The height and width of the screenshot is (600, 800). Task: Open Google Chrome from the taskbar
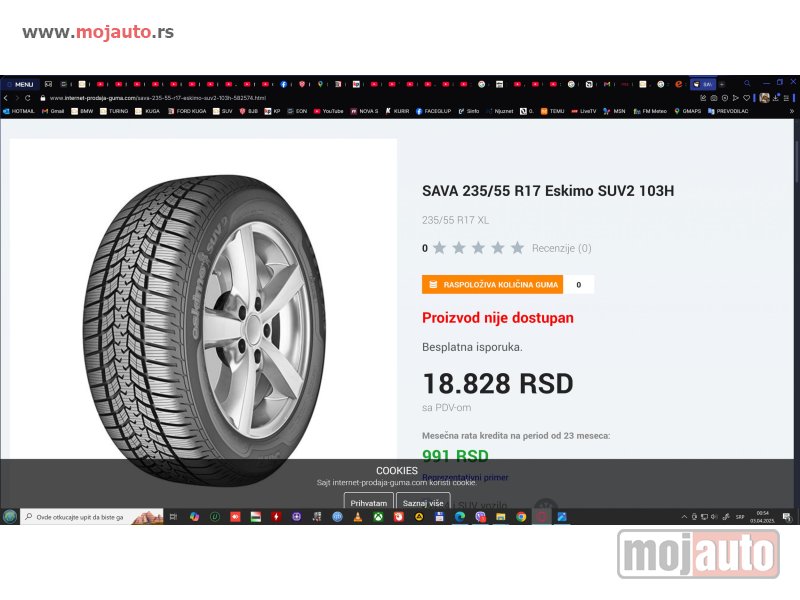(x=521, y=517)
